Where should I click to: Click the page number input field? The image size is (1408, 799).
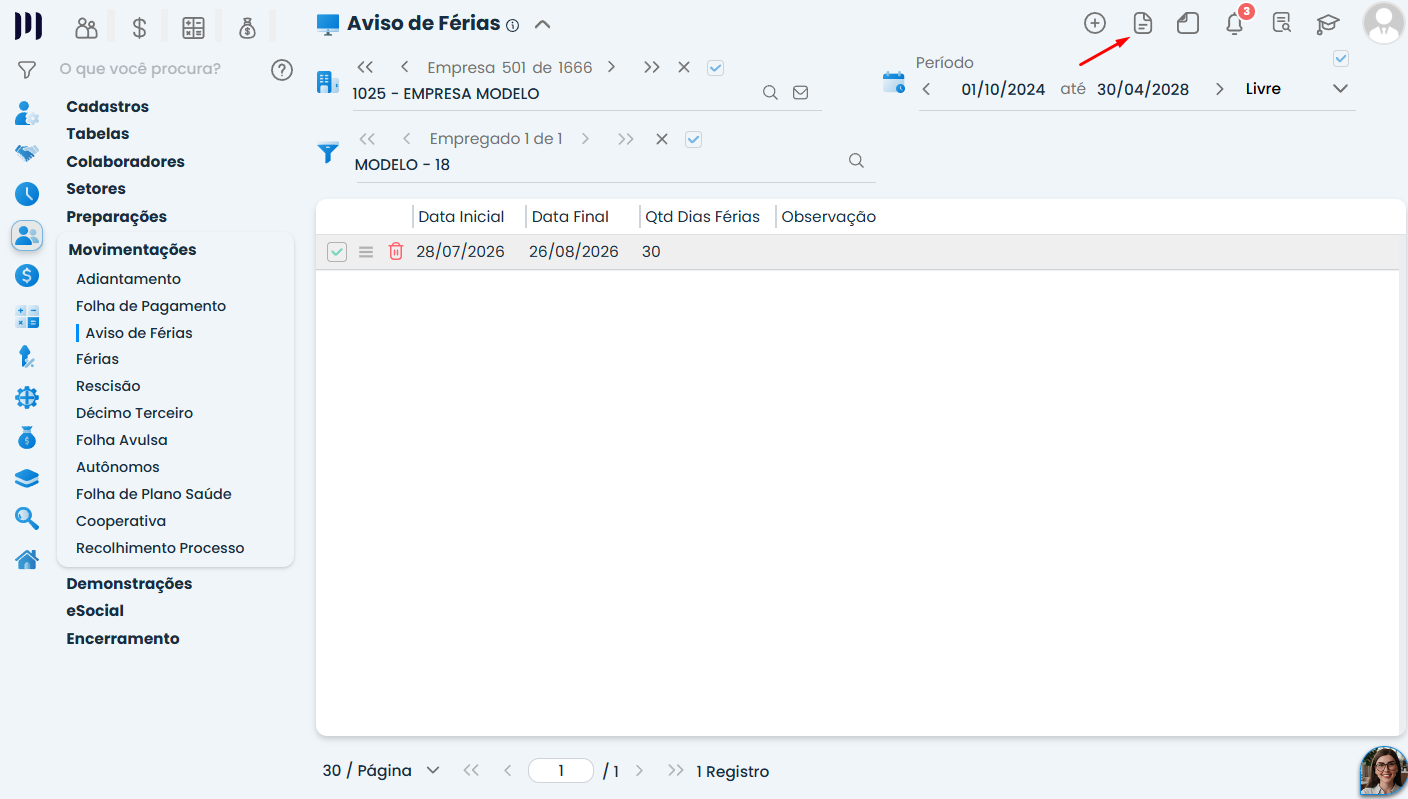[561, 771]
